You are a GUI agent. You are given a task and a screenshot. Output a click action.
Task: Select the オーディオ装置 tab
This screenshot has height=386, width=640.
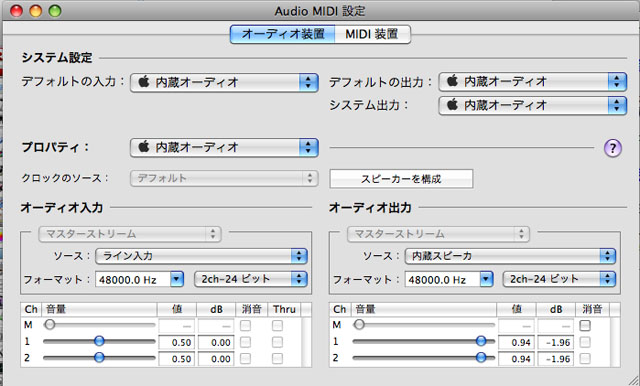[x=283, y=34]
